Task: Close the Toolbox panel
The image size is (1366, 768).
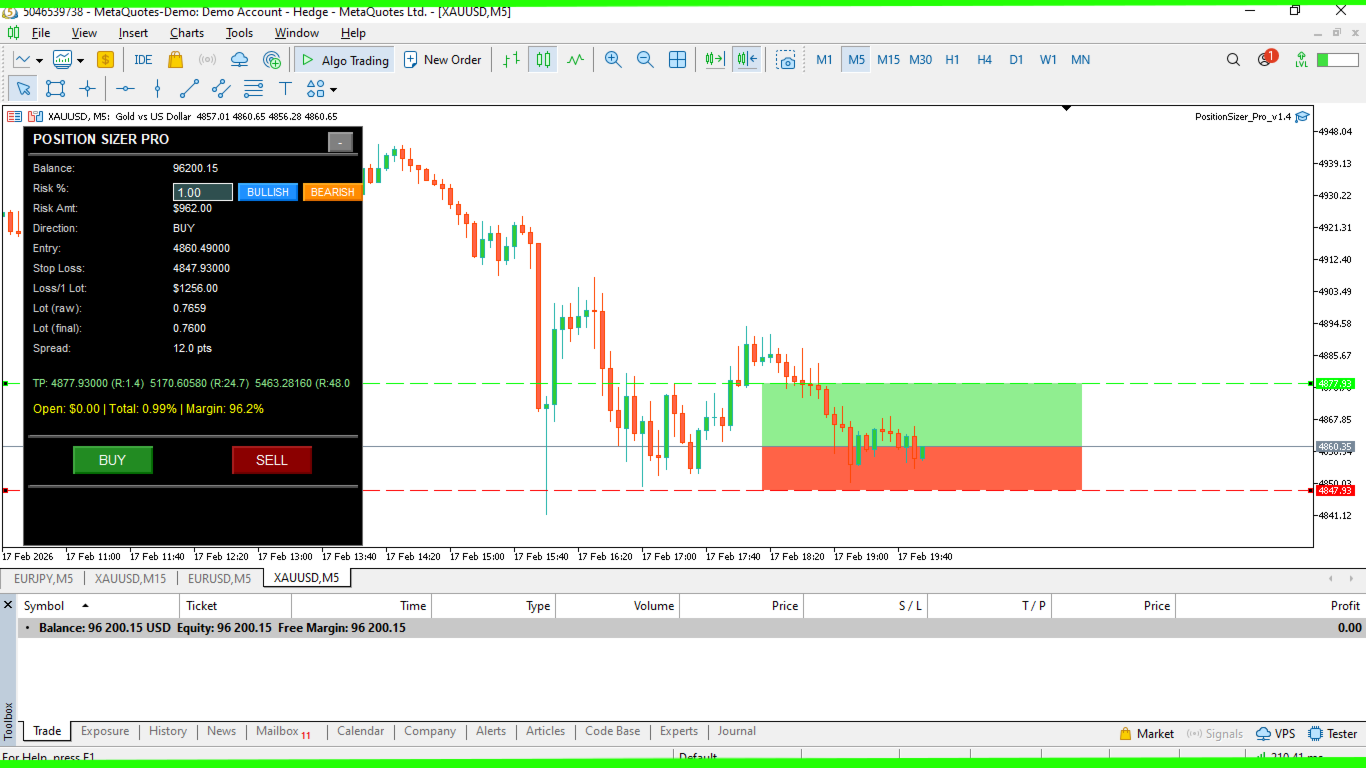Action: tap(8, 605)
